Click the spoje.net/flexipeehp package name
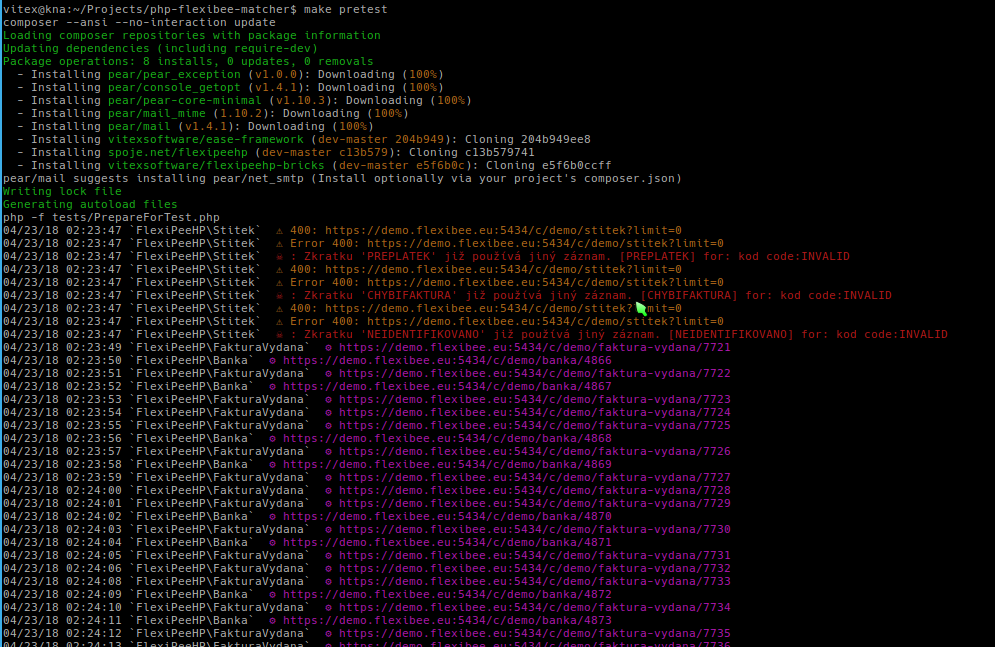995x647 pixels. (178, 152)
